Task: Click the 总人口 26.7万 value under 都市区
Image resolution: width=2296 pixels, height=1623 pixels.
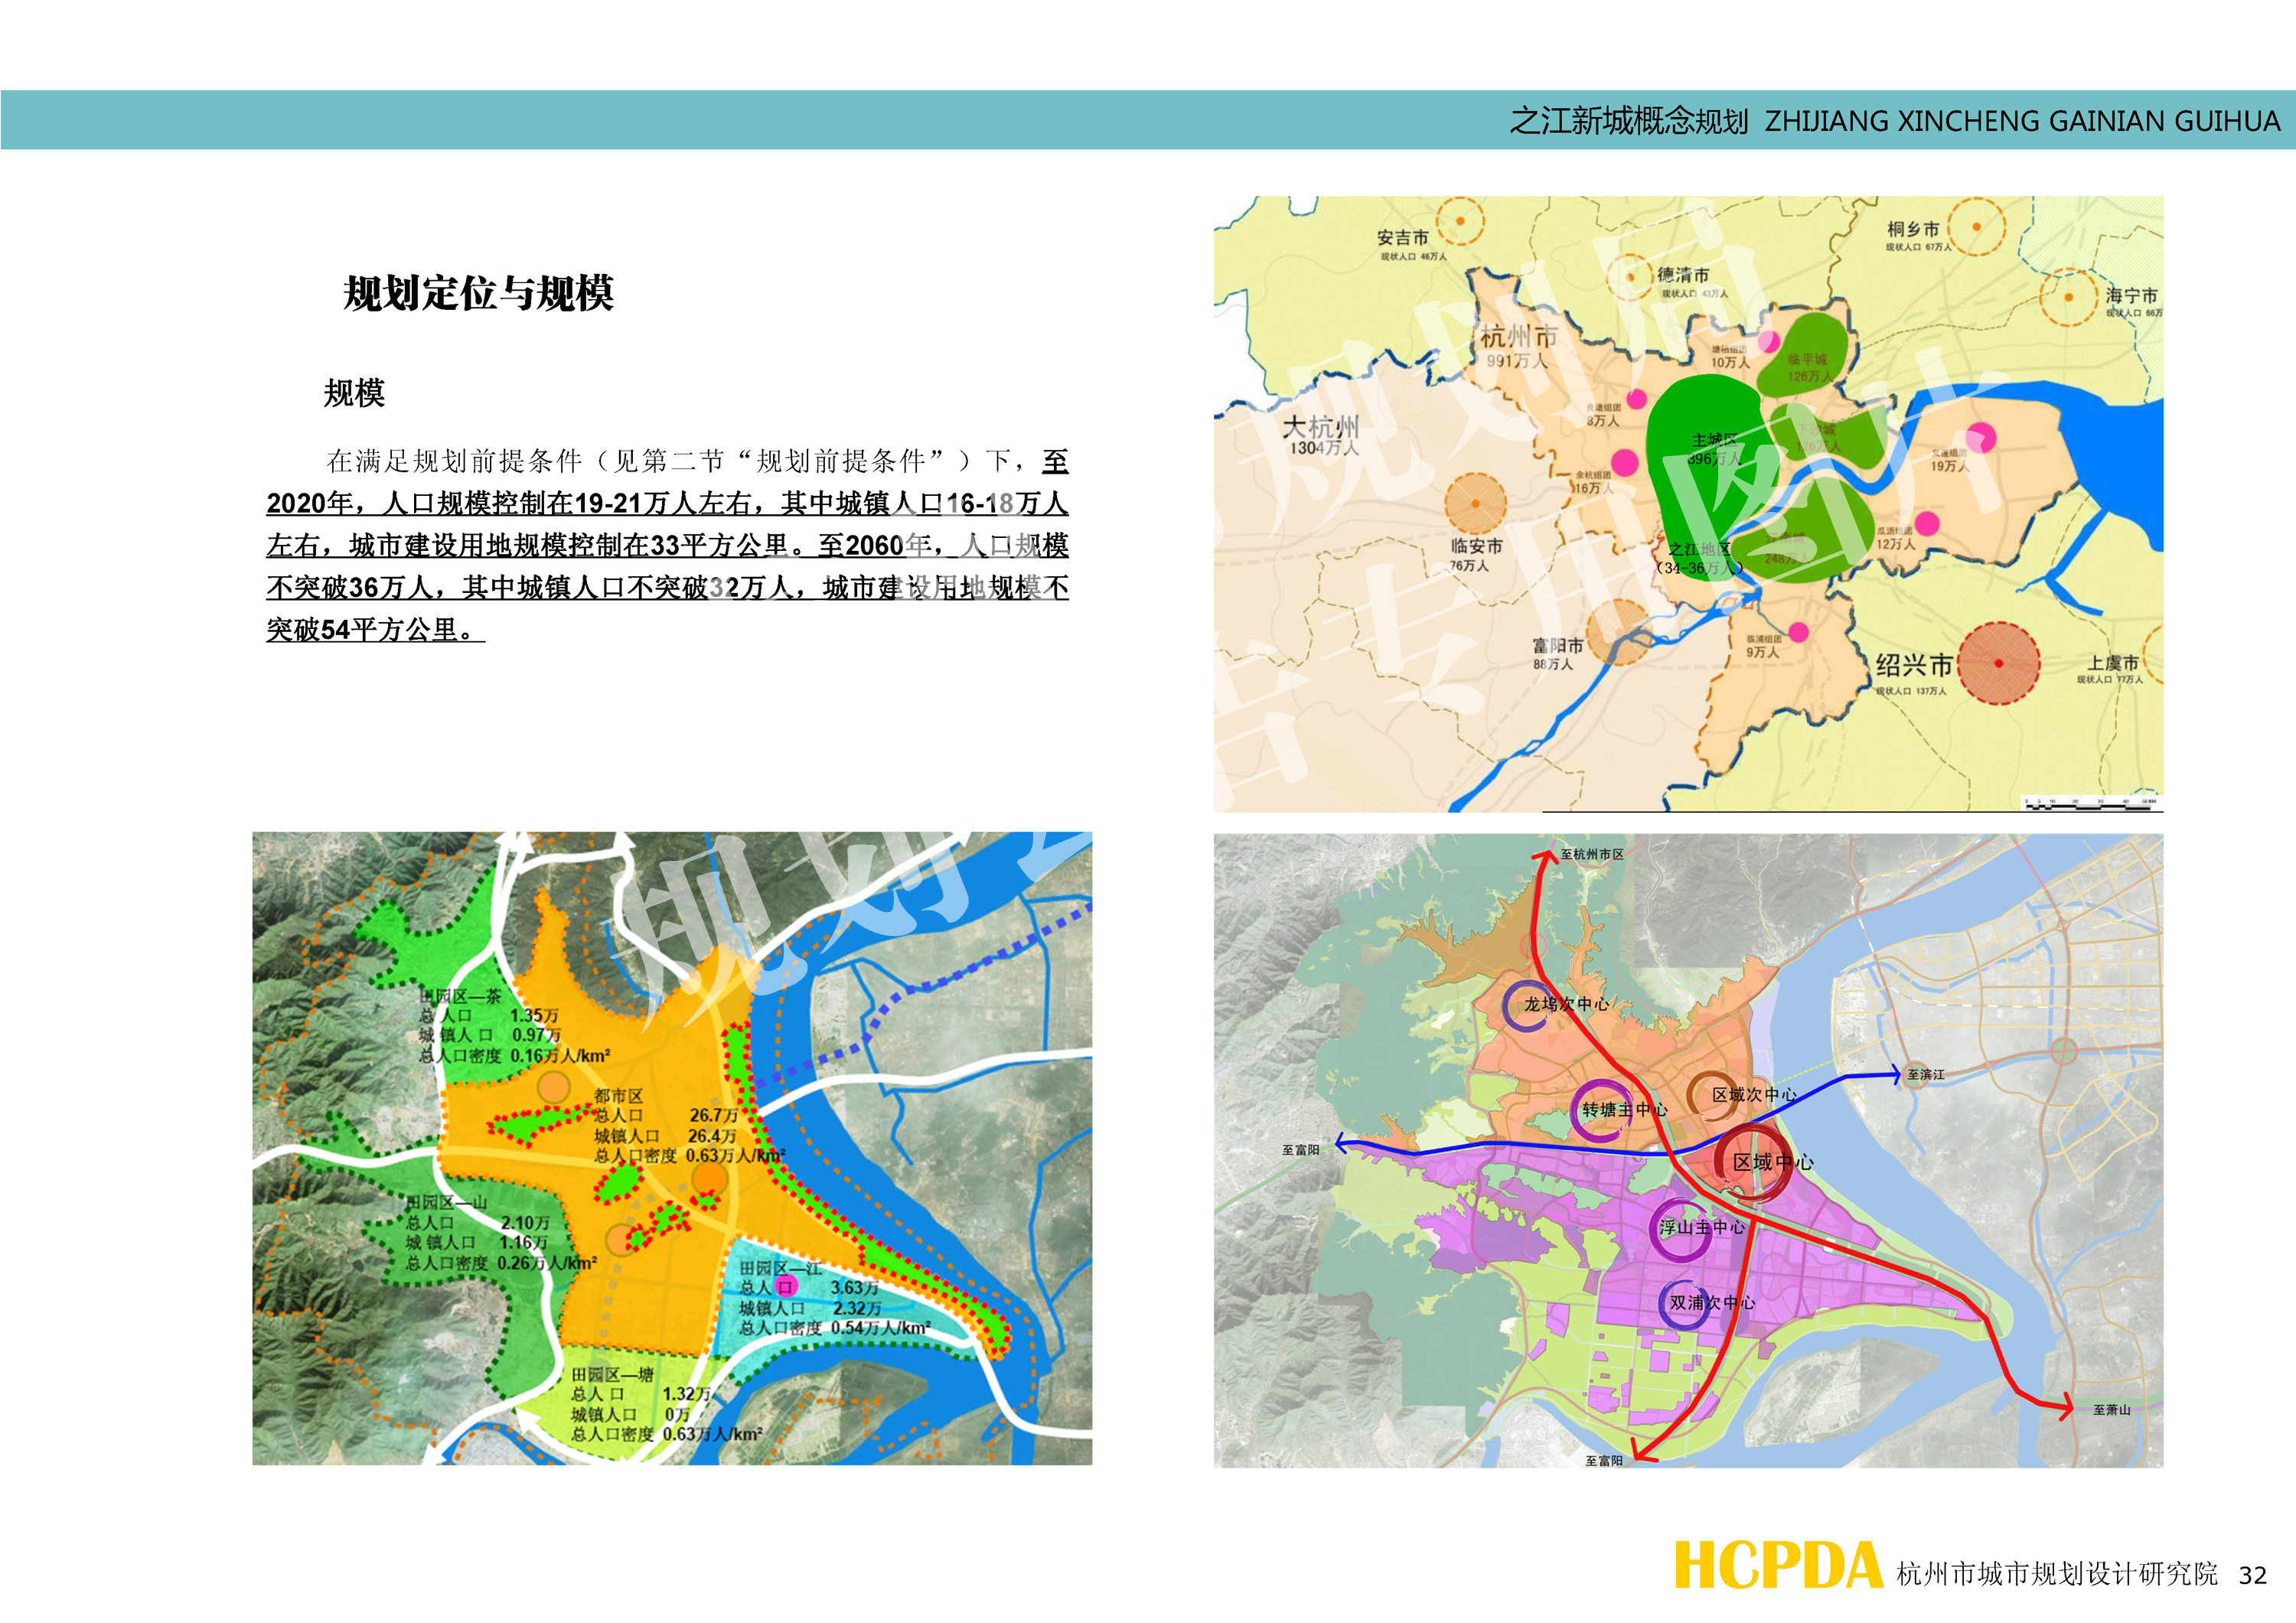Action: 666,1115
